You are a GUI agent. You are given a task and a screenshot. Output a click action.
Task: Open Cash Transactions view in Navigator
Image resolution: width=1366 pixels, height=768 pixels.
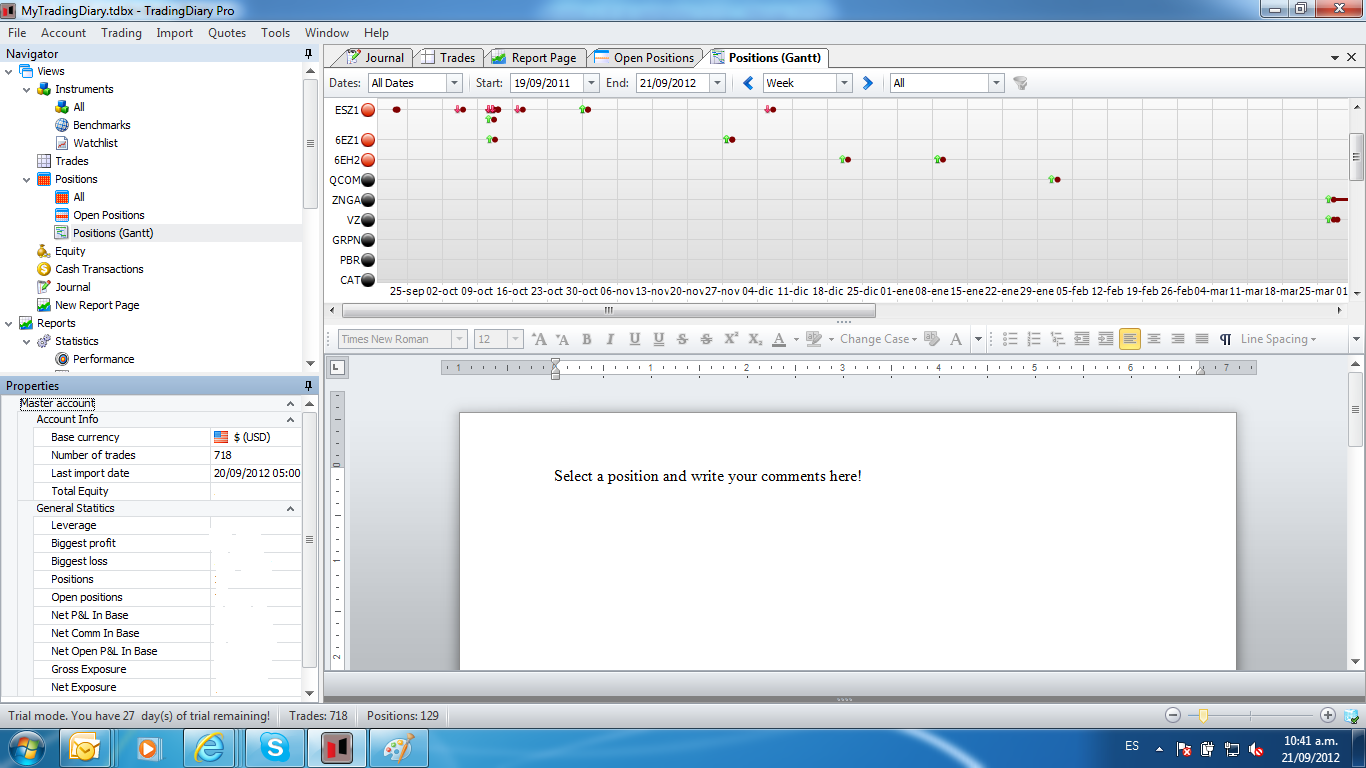tap(99, 269)
